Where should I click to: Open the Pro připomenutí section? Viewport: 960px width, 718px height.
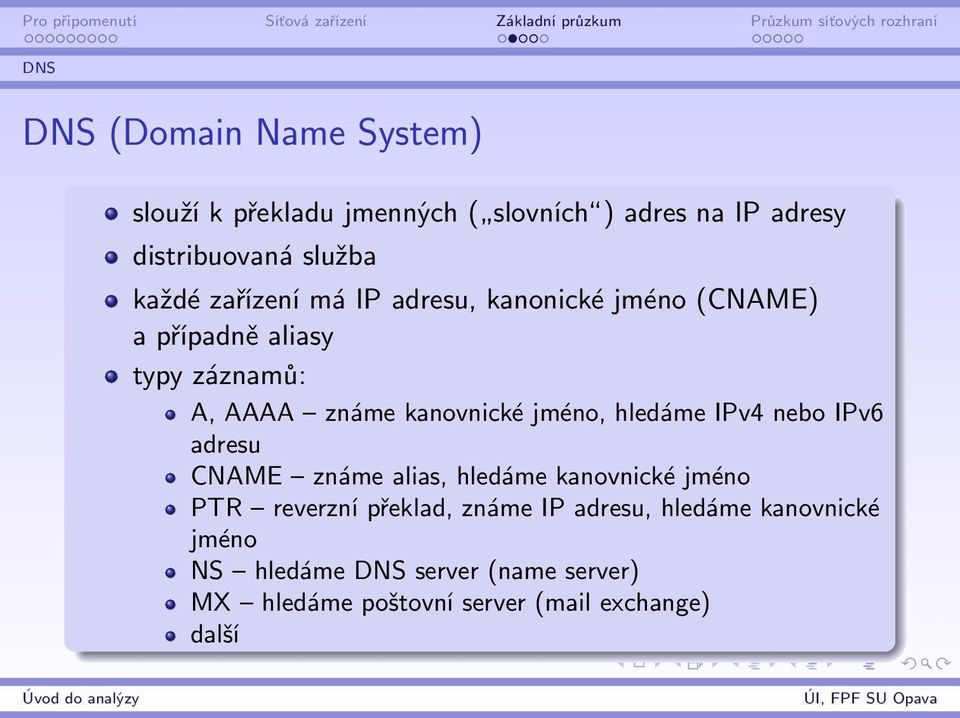[80, 21]
